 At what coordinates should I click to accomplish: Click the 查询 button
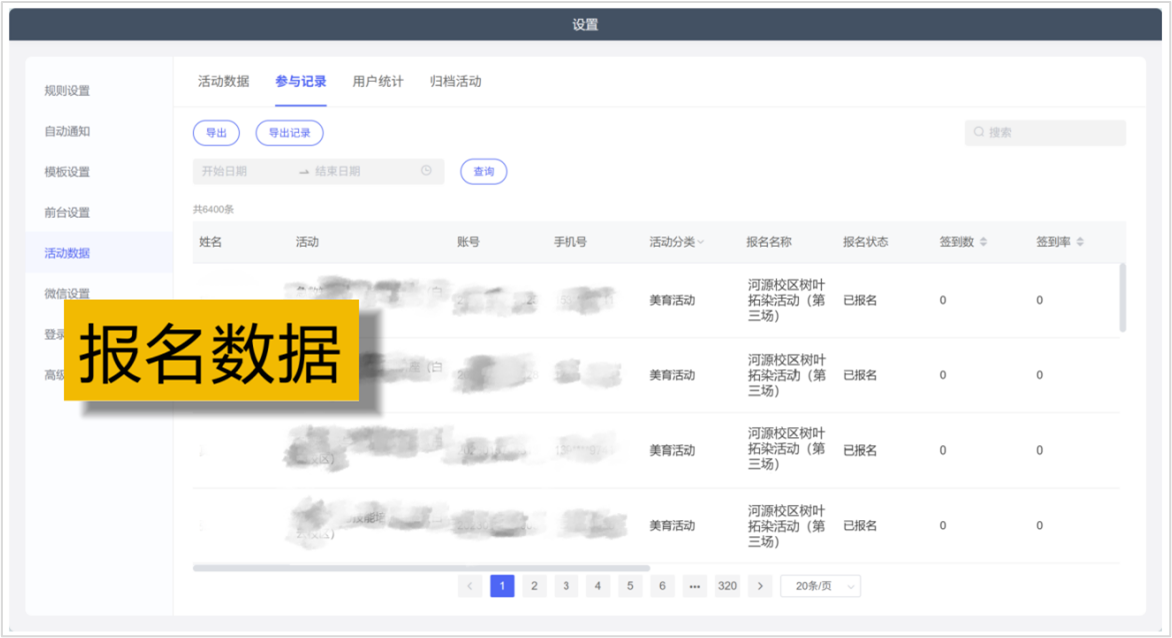484,172
